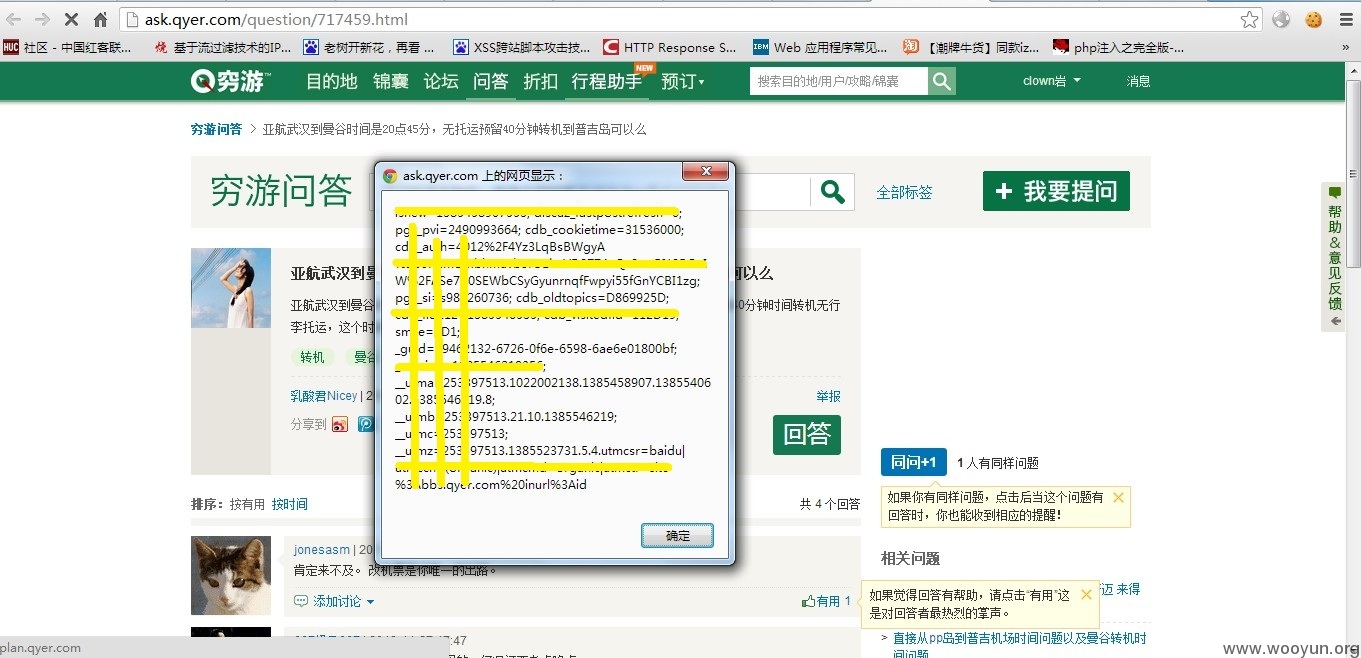Bookmark page with star icon

tap(1249, 19)
